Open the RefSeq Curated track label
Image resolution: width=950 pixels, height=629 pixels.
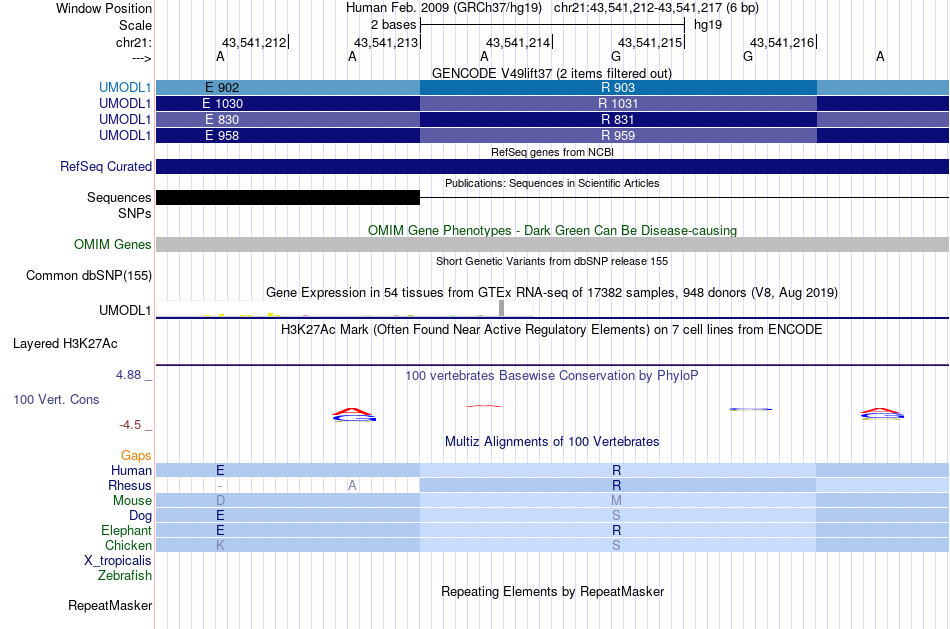pos(105,166)
